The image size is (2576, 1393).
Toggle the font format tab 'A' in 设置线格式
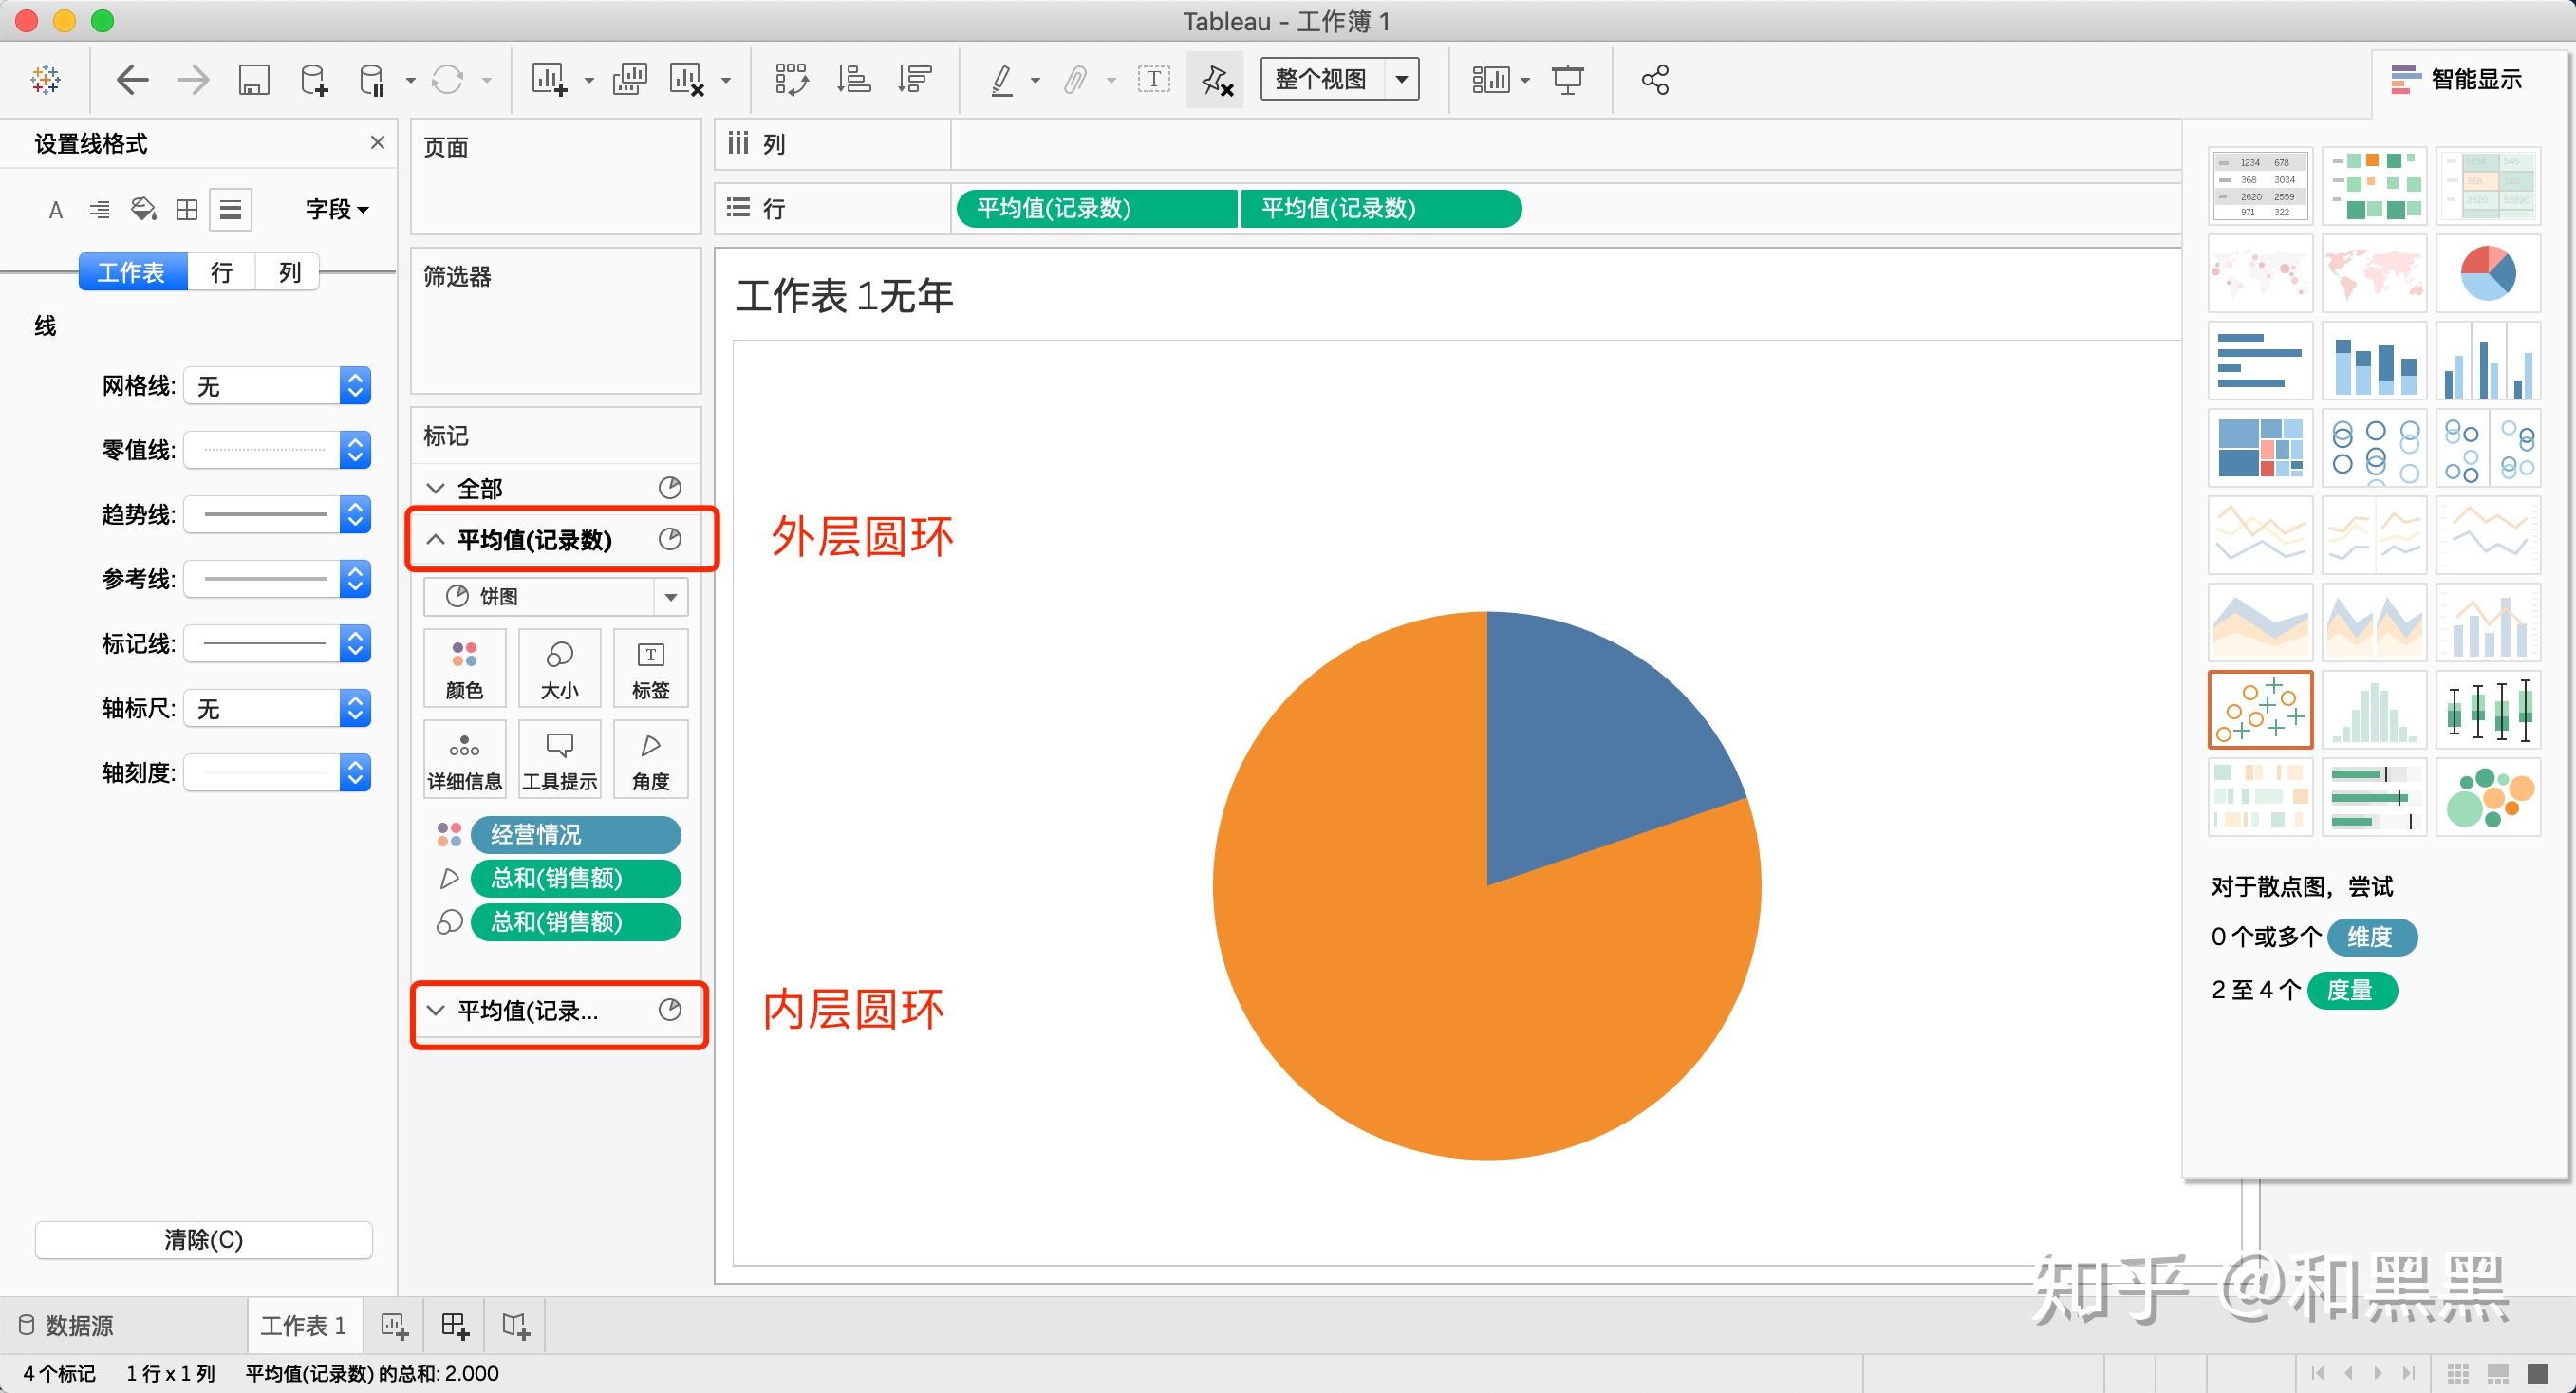(x=55, y=209)
